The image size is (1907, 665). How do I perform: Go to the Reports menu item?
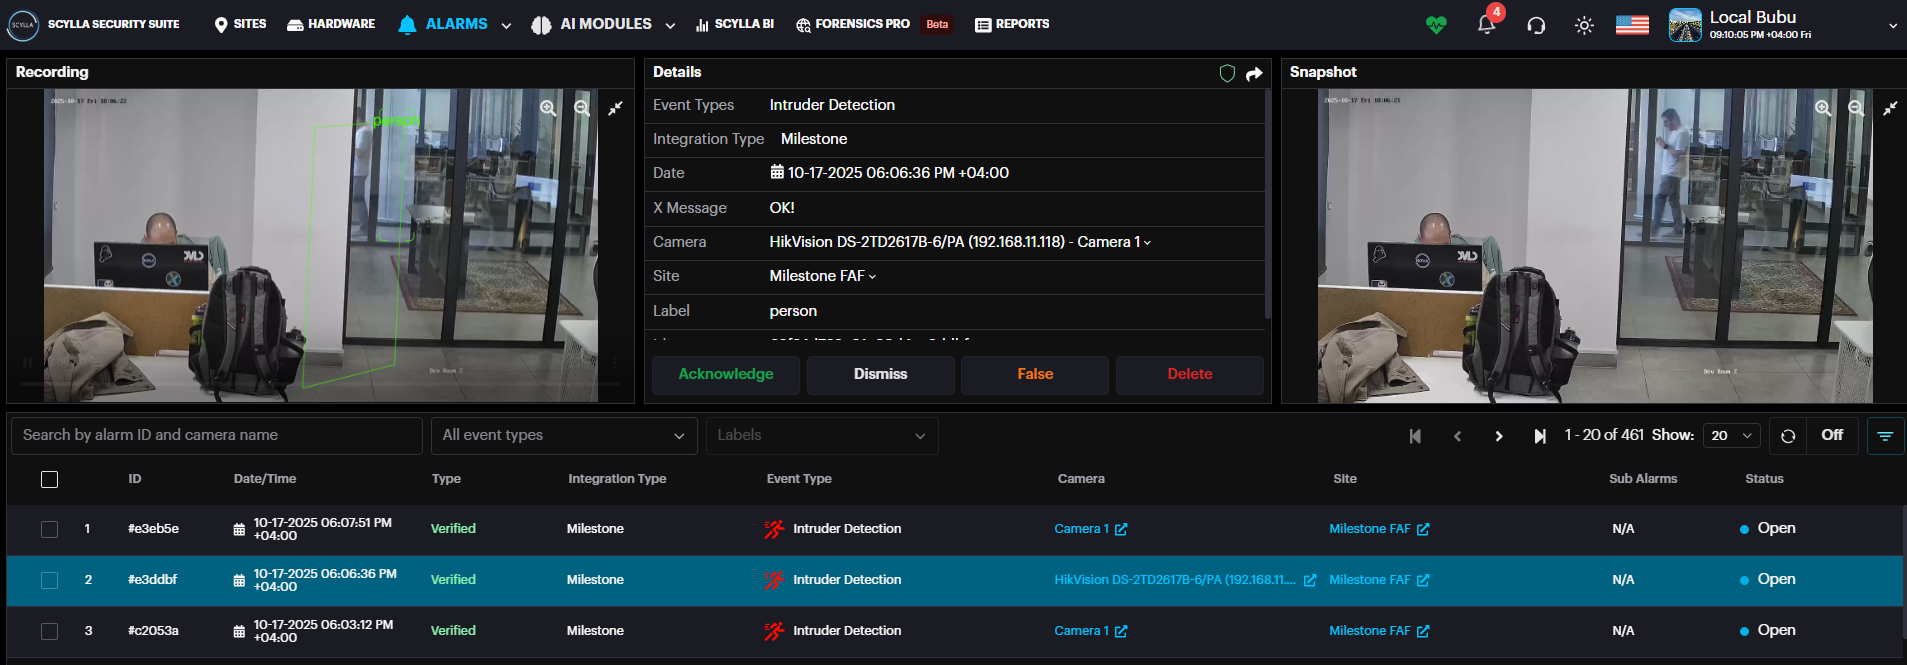click(1012, 24)
